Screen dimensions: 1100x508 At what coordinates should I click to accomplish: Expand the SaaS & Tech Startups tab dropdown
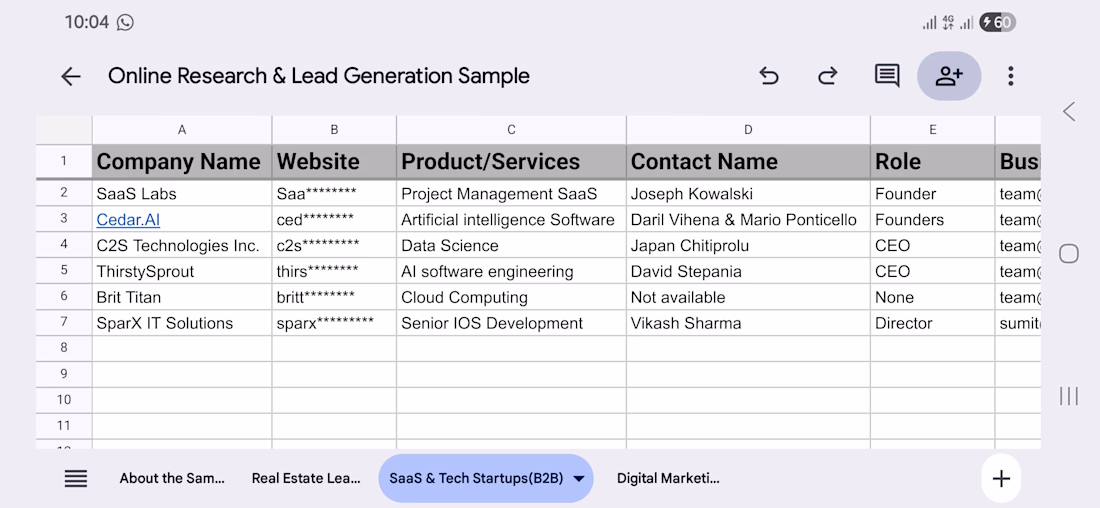click(x=578, y=478)
